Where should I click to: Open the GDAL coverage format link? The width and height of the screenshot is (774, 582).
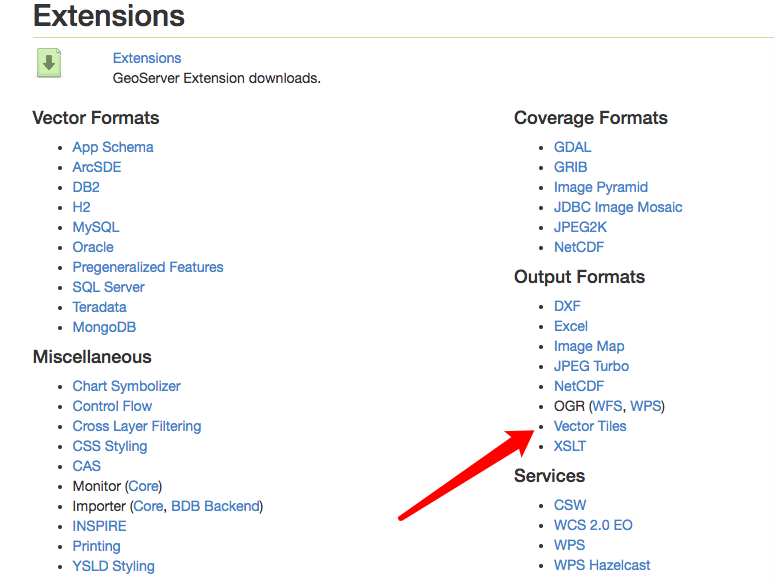[572, 147]
